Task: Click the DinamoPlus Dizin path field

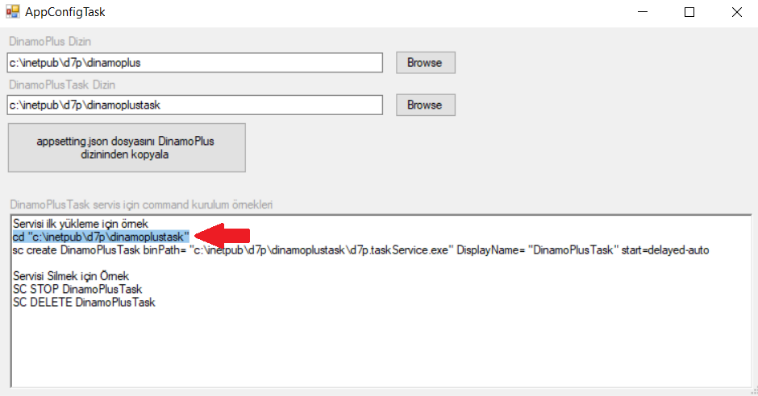Action: (195, 63)
